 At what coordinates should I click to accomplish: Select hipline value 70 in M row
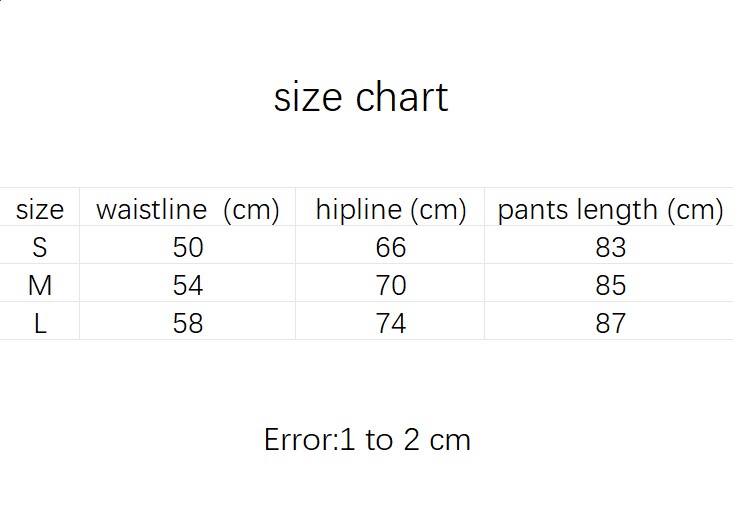391,285
